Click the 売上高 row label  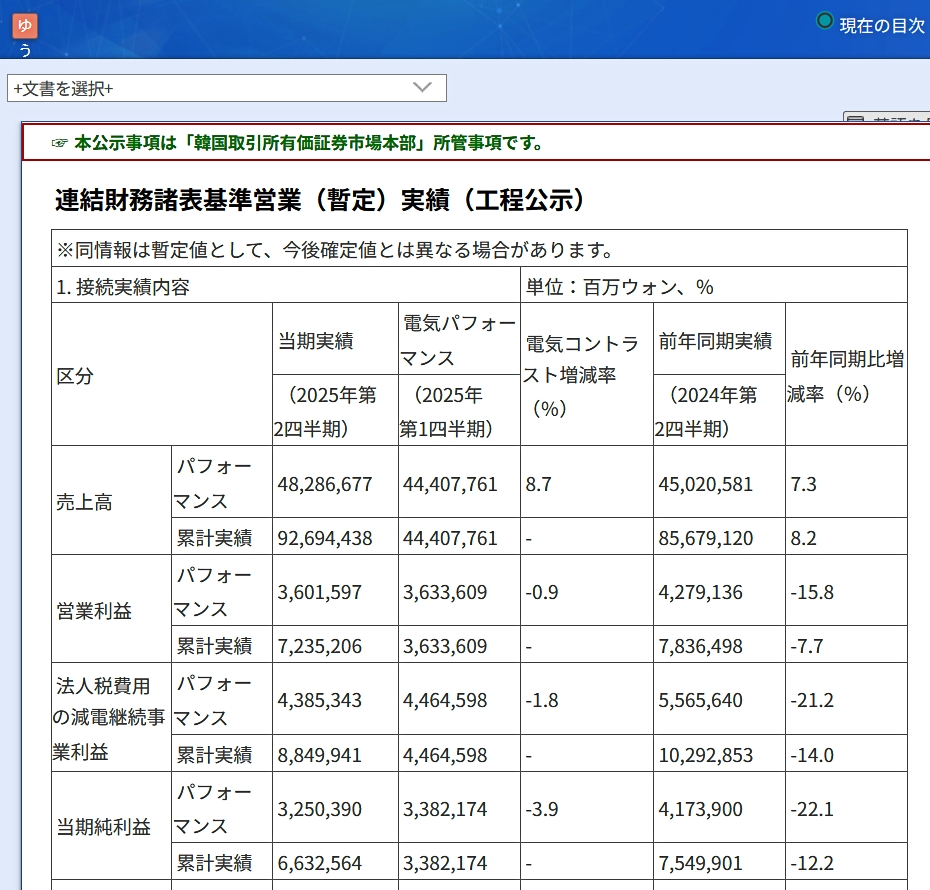point(84,502)
